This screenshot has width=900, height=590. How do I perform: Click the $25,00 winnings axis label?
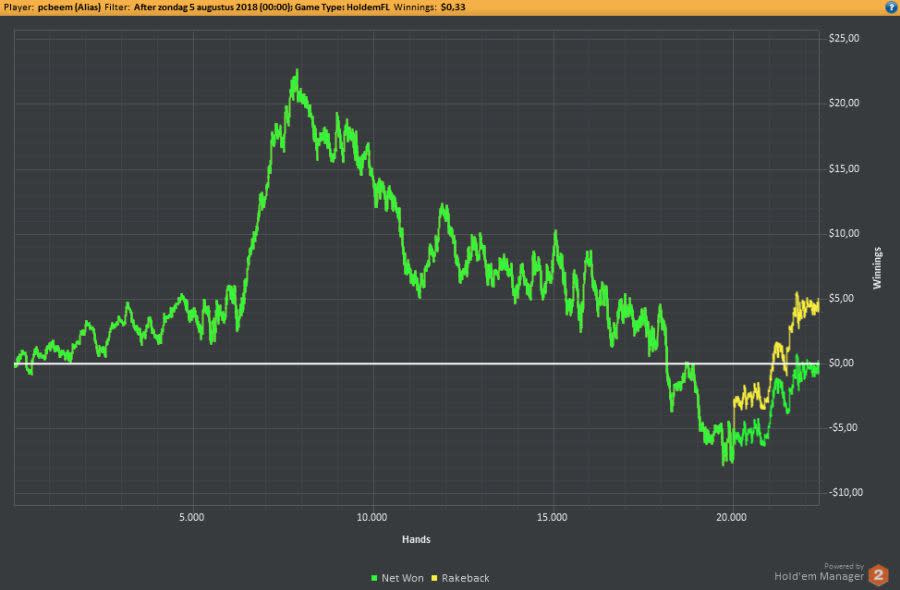pos(844,38)
